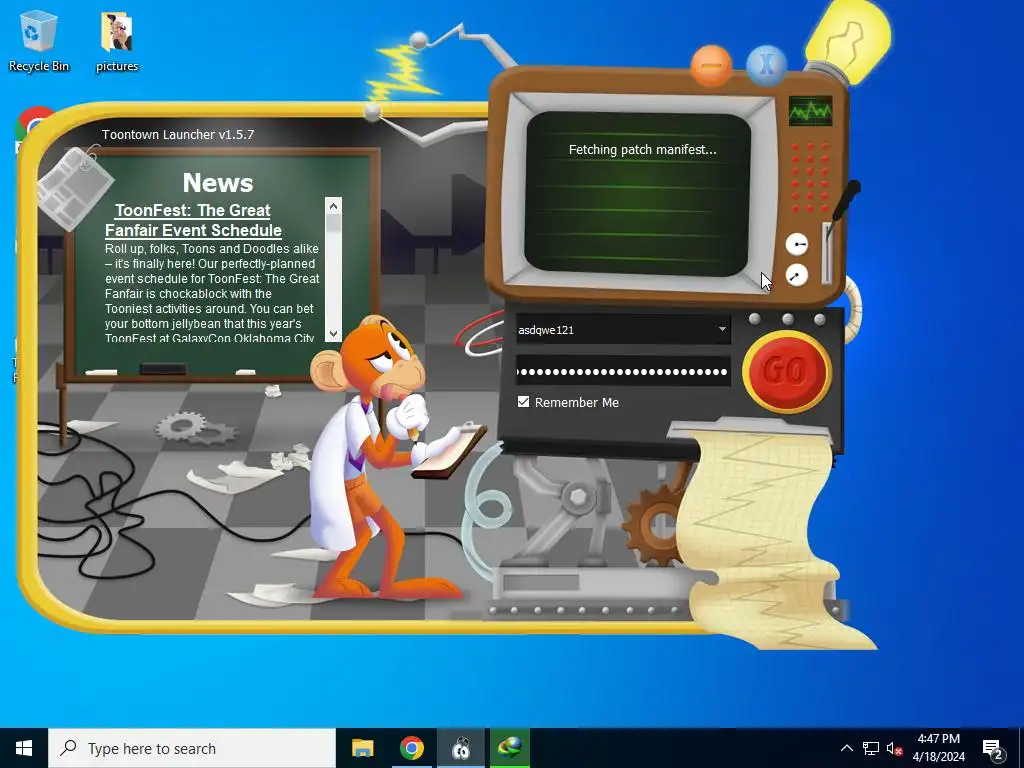This screenshot has height=768, width=1024.
Task: Click the news scrollbar down arrow
Action: (333, 333)
